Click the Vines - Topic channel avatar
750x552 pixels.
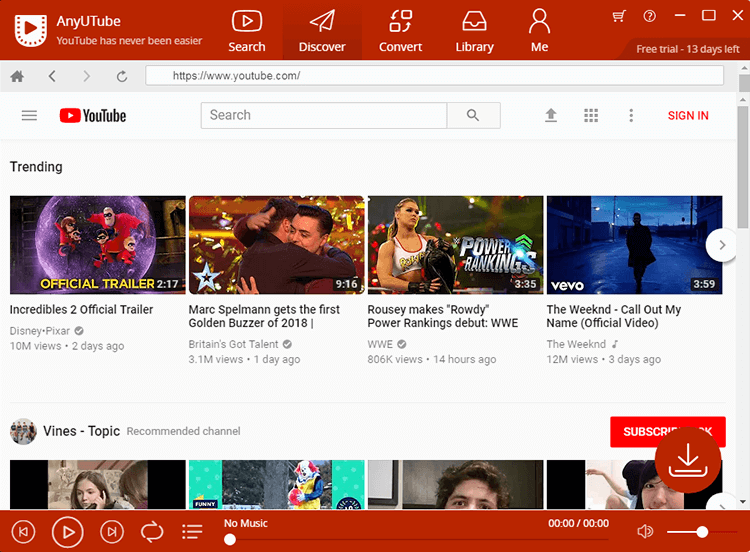point(23,431)
